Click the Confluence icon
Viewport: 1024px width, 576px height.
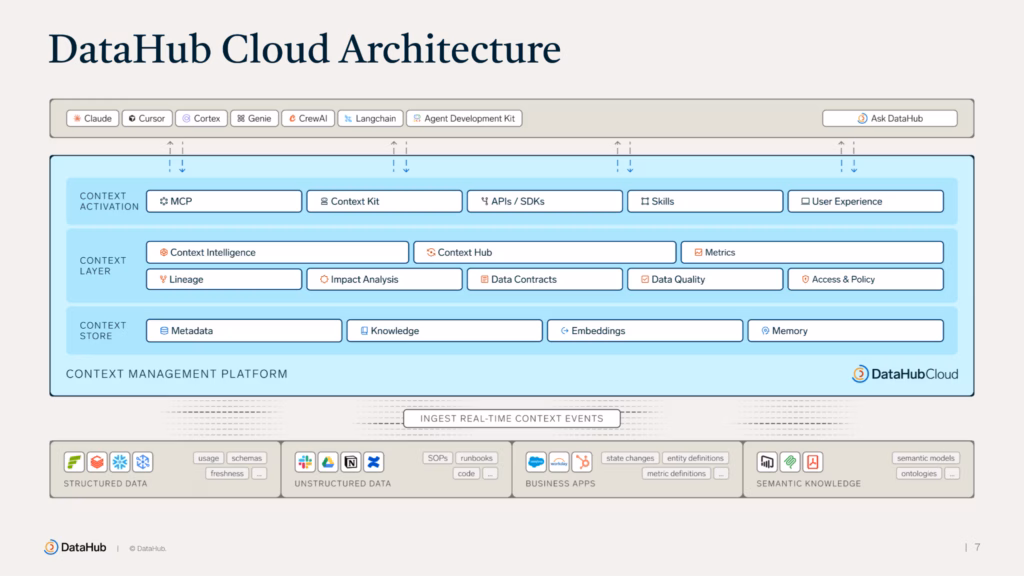(374, 462)
